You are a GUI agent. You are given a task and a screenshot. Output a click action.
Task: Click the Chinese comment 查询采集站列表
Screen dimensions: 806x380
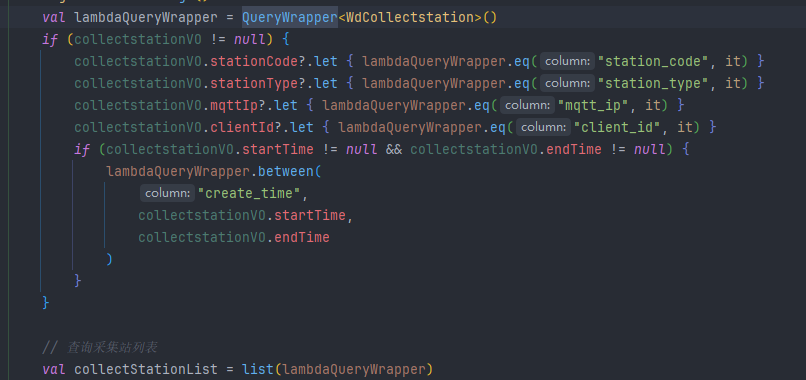click(112, 348)
